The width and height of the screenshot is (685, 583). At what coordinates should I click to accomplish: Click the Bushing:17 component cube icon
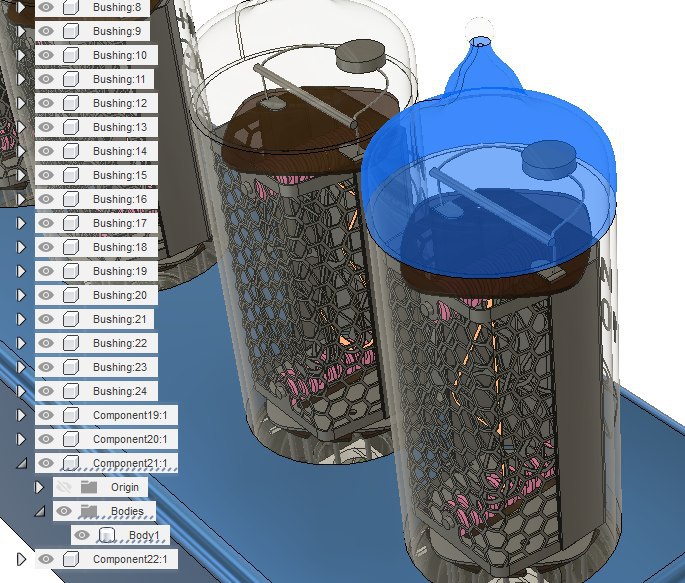[71, 223]
